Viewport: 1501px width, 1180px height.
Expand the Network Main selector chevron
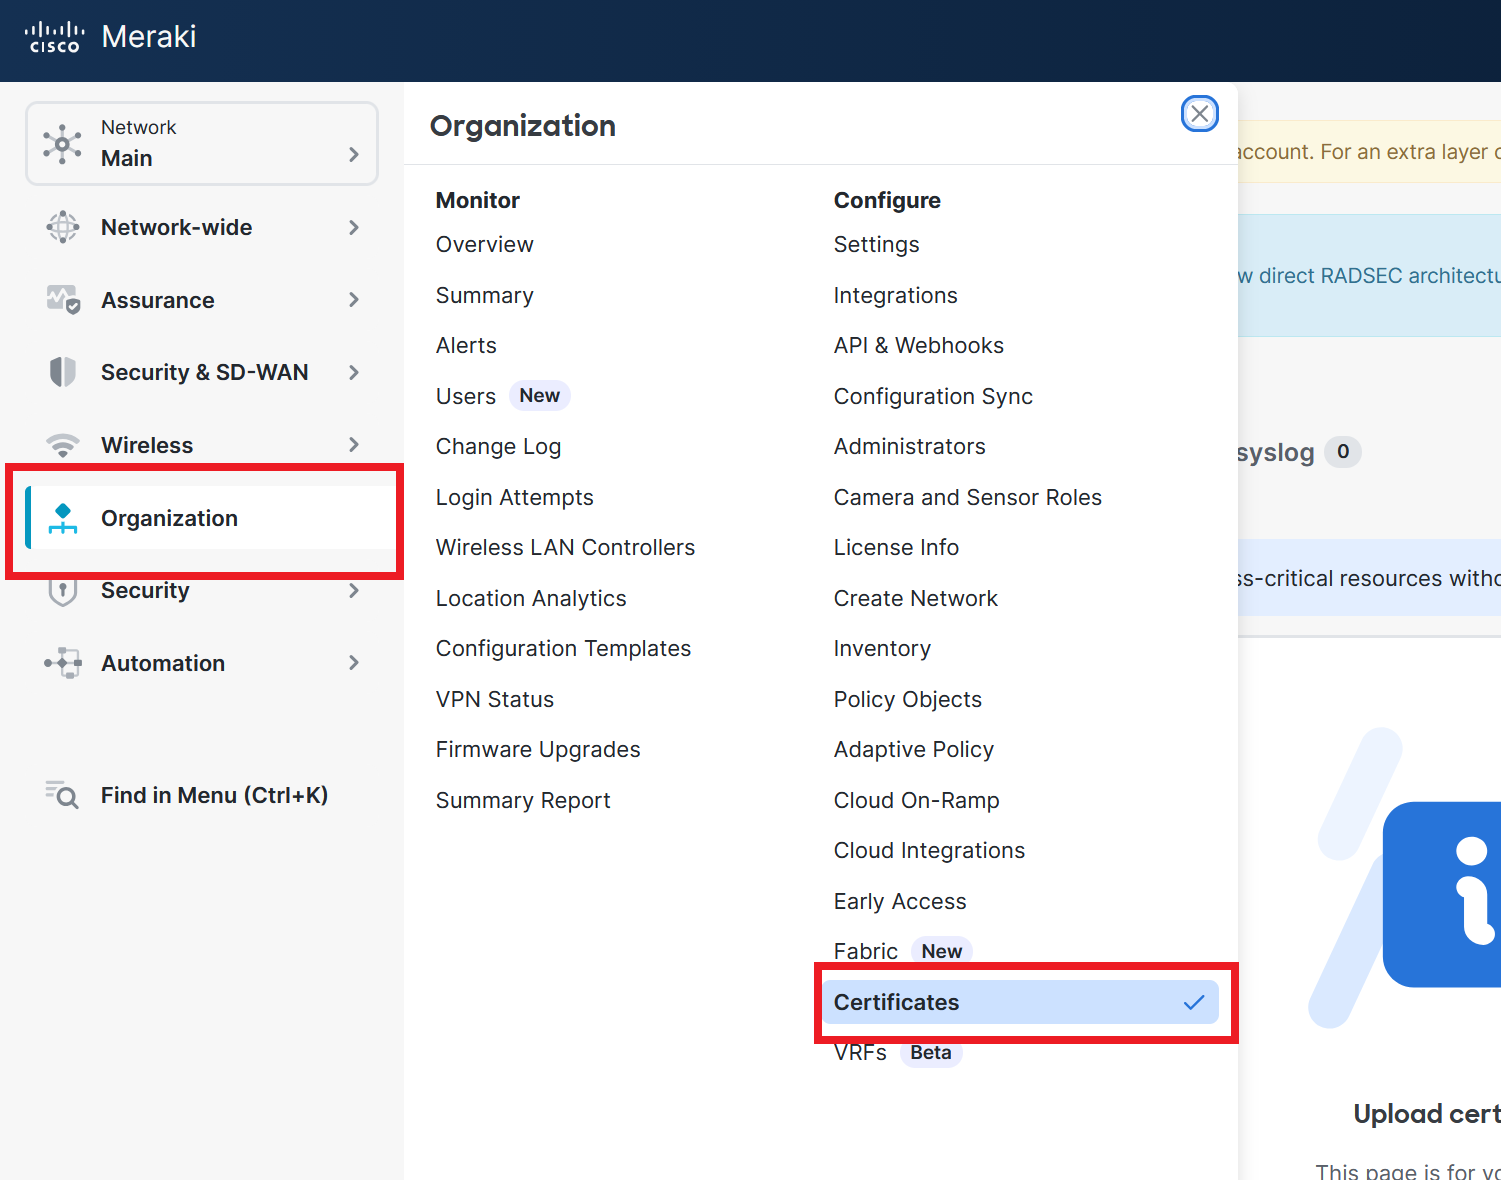[354, 154]
